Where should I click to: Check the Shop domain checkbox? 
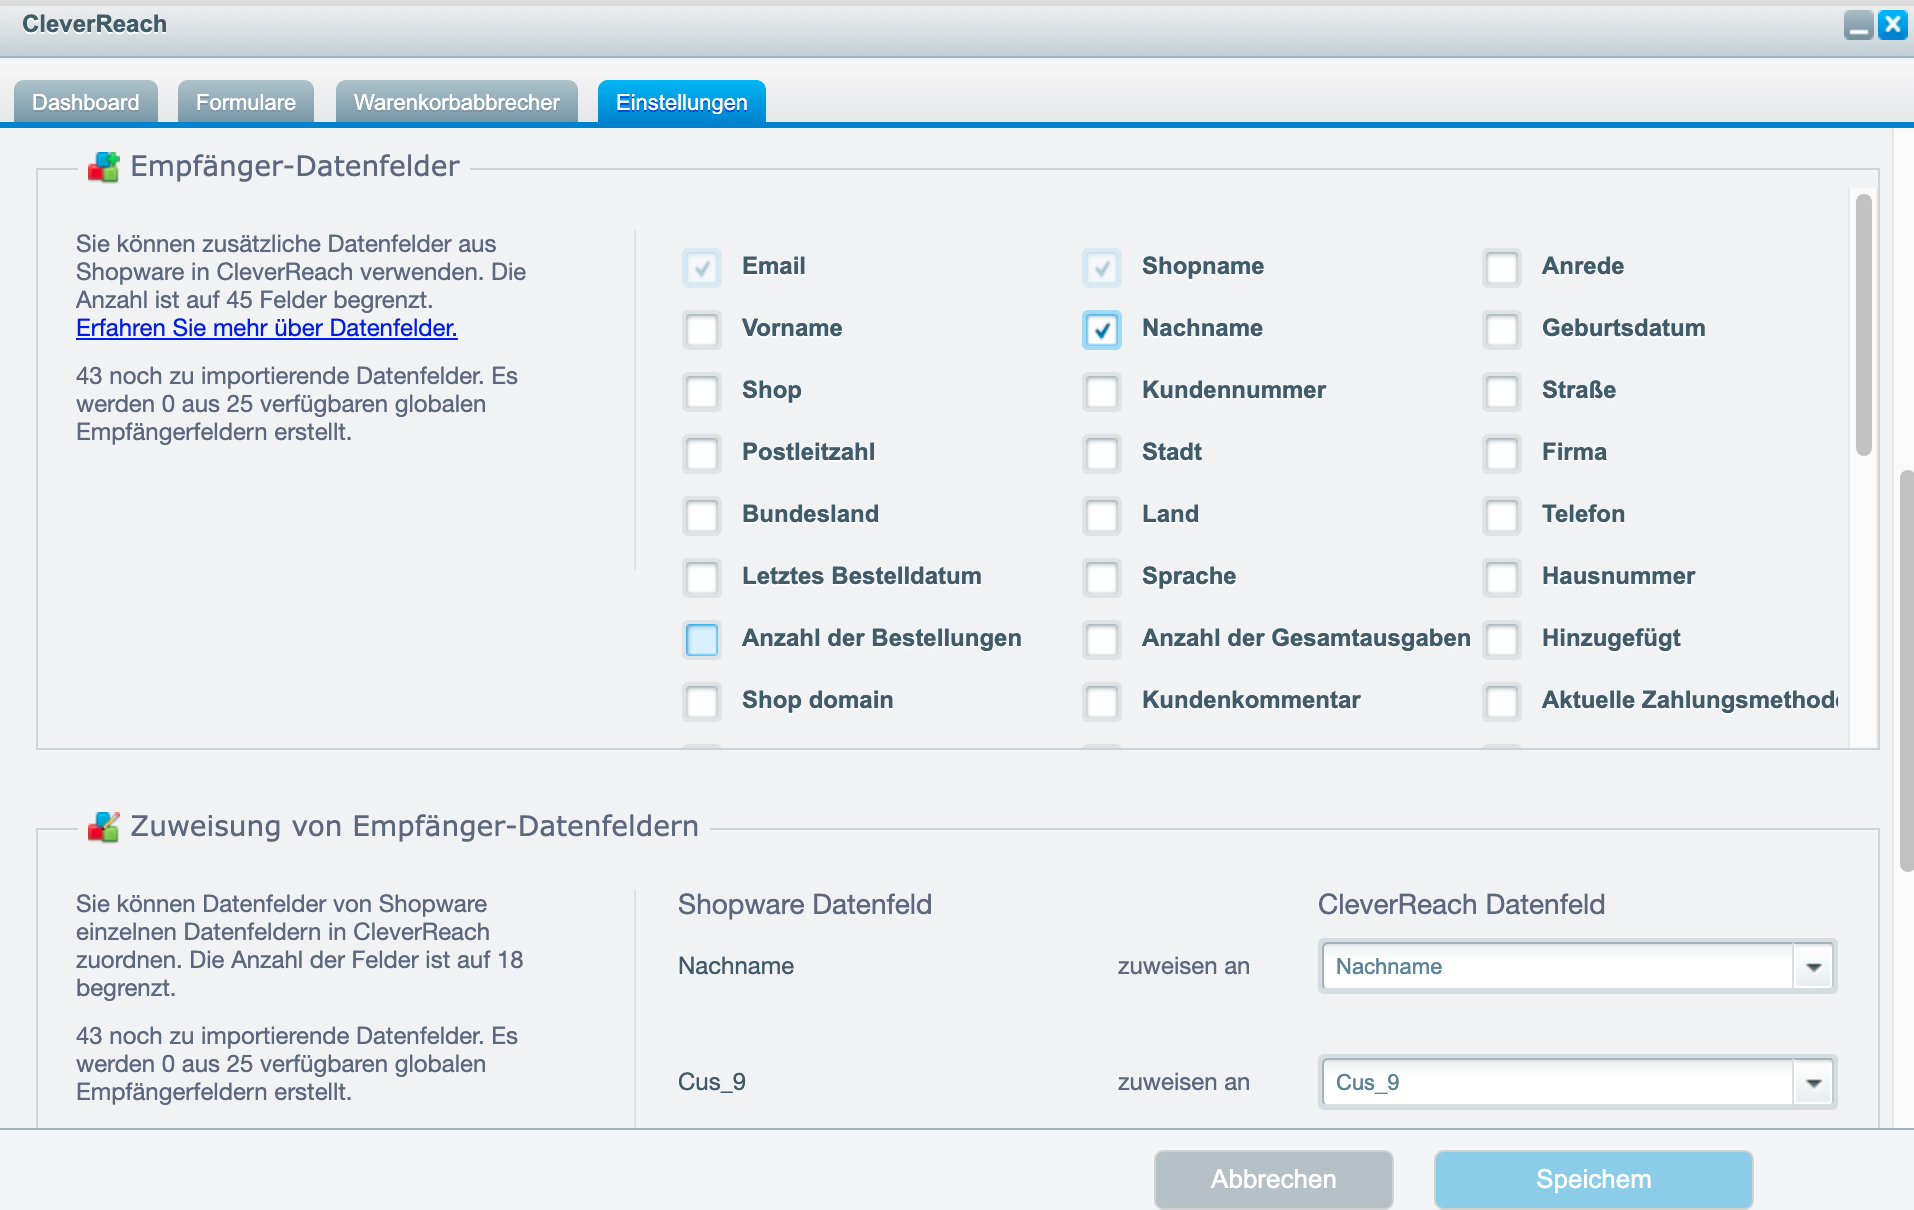[x=702, y=701]
